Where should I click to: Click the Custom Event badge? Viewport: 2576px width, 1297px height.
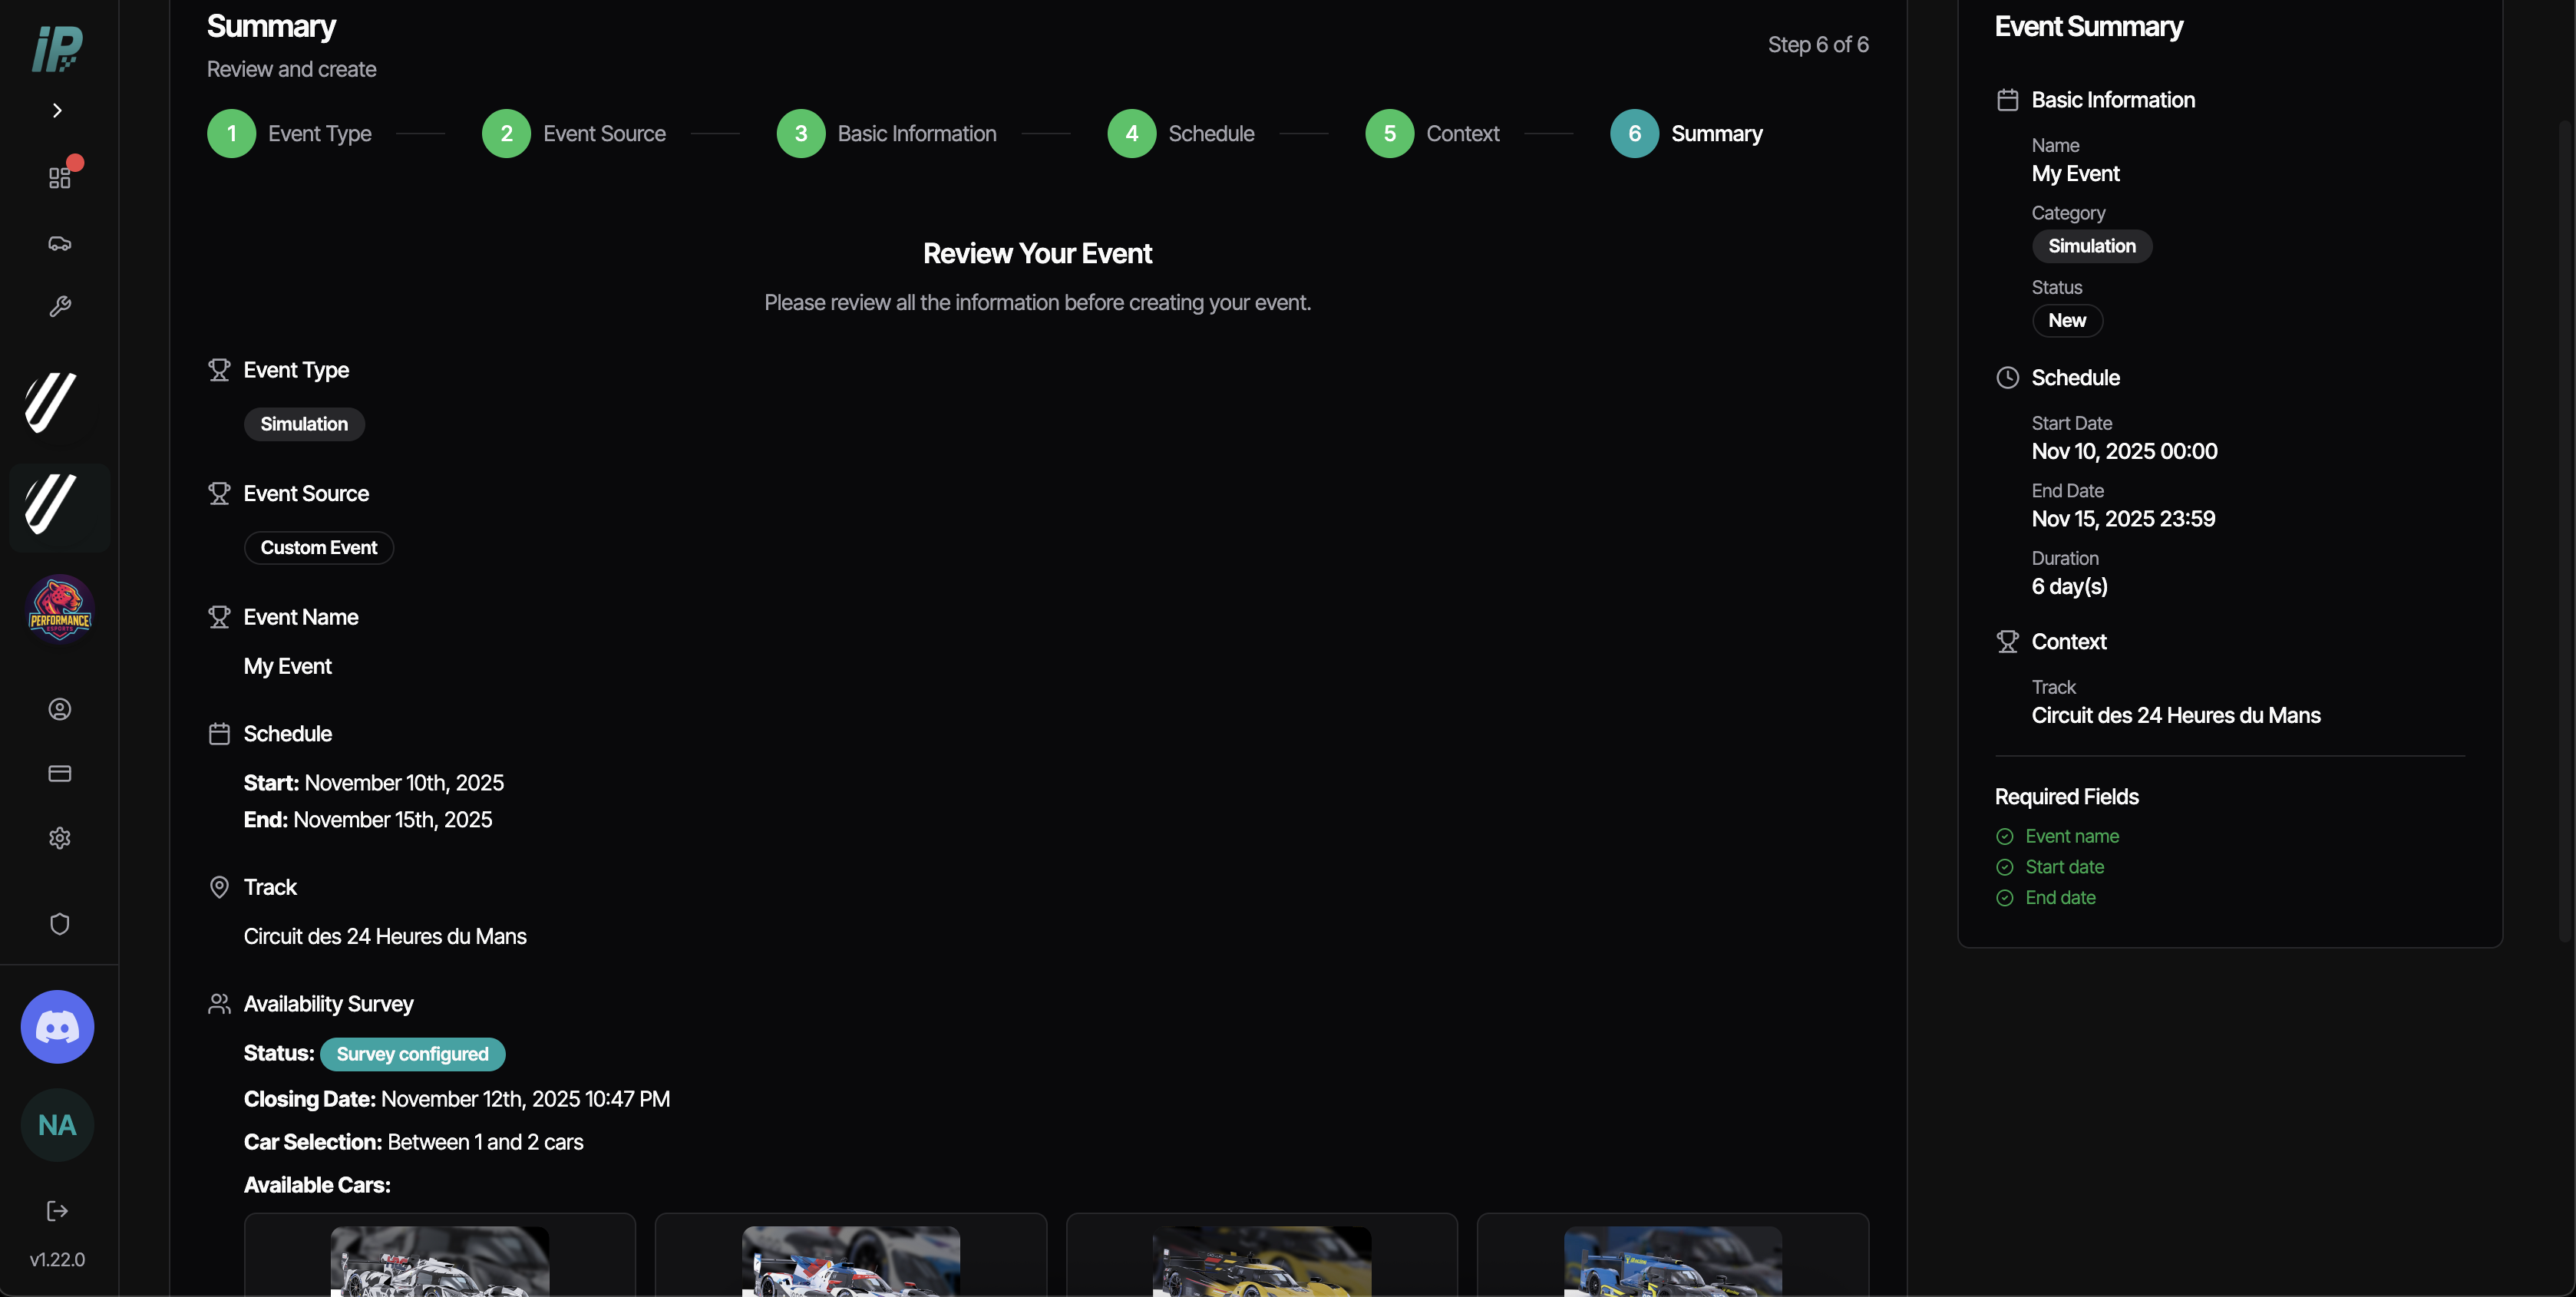pos(319,548)
